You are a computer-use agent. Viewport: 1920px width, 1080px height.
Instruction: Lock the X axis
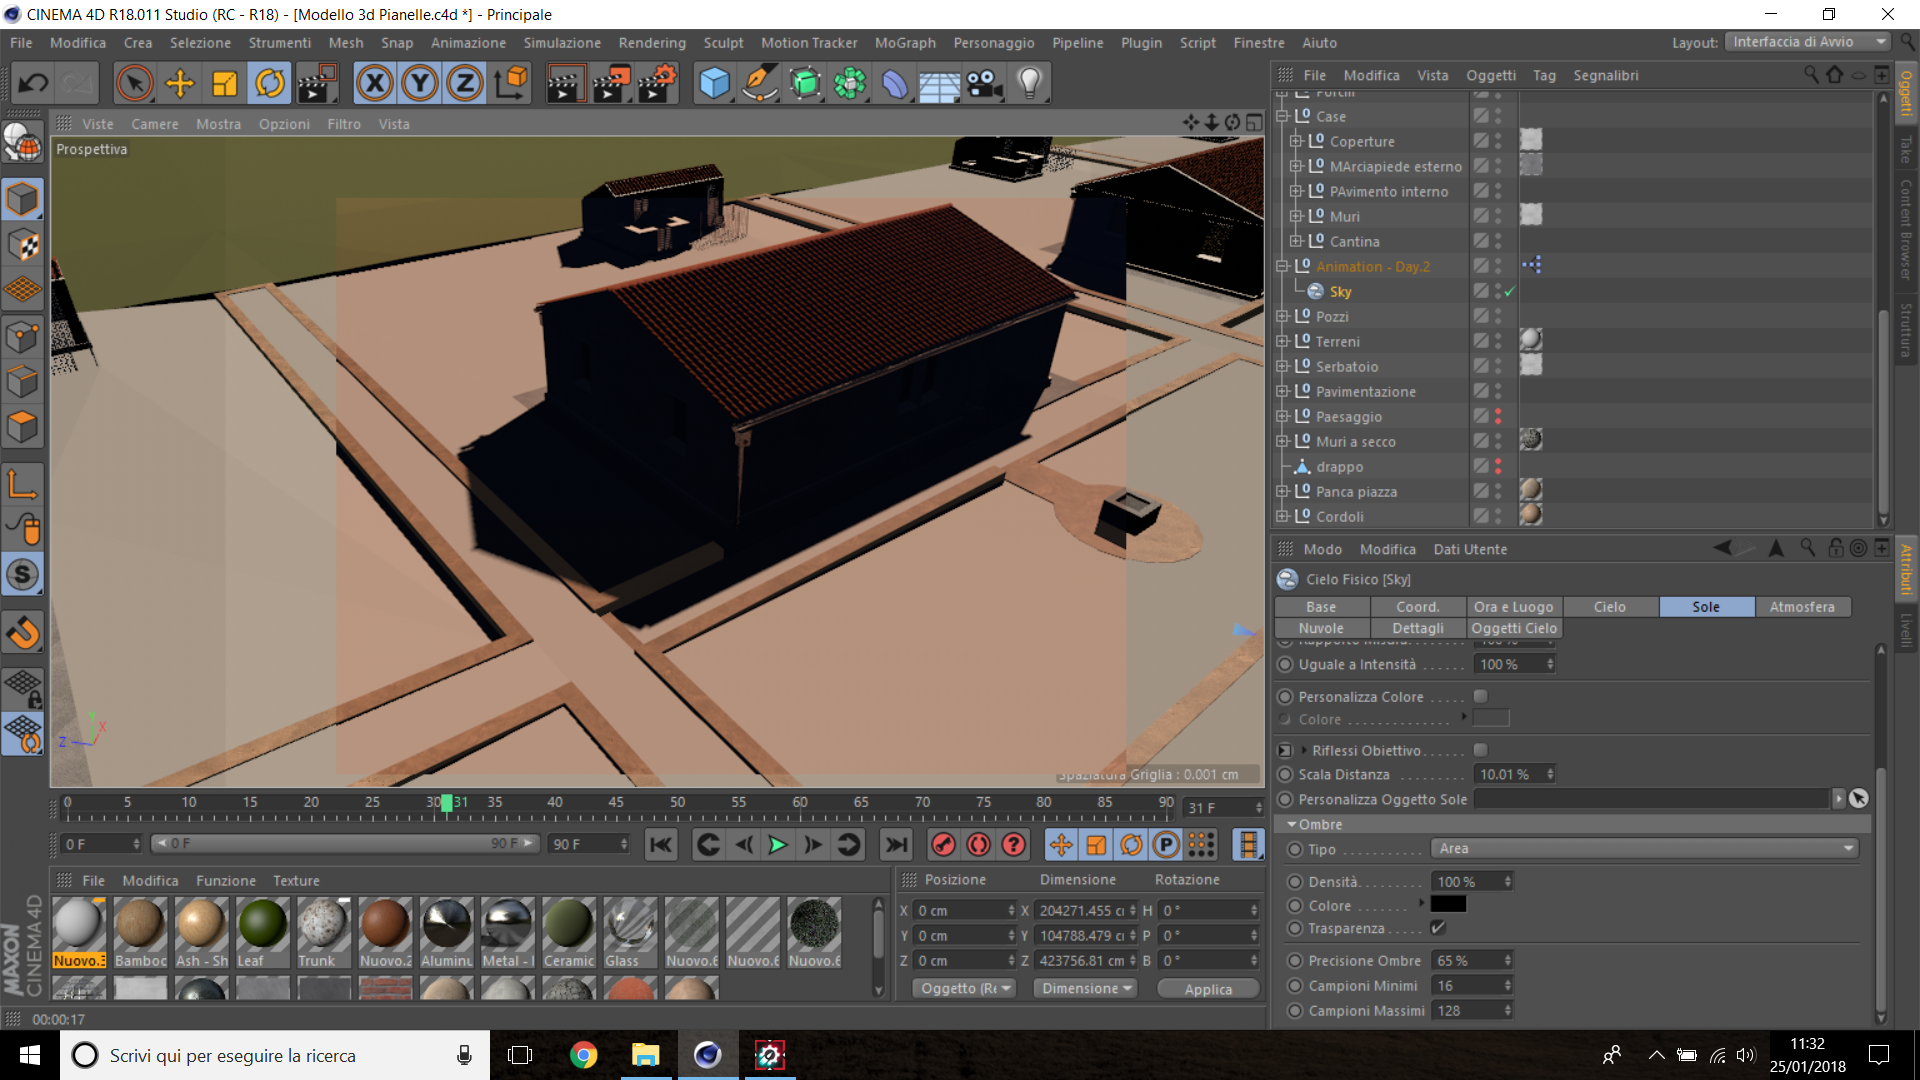tap(375, 84)
